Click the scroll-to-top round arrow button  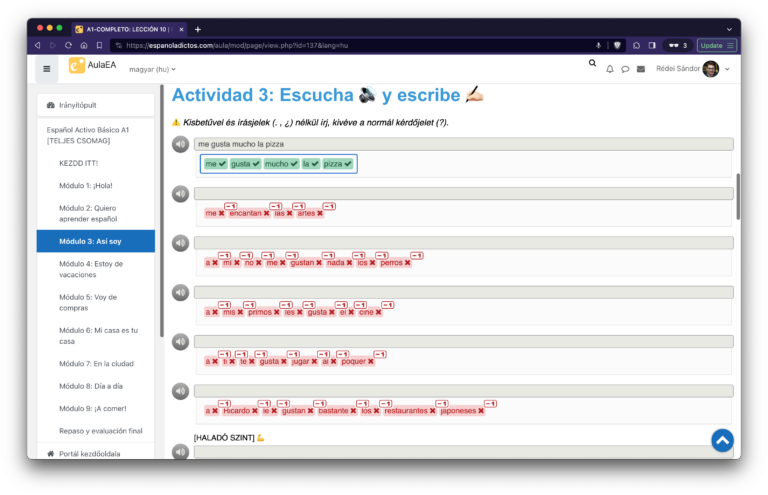pos(722,441)
